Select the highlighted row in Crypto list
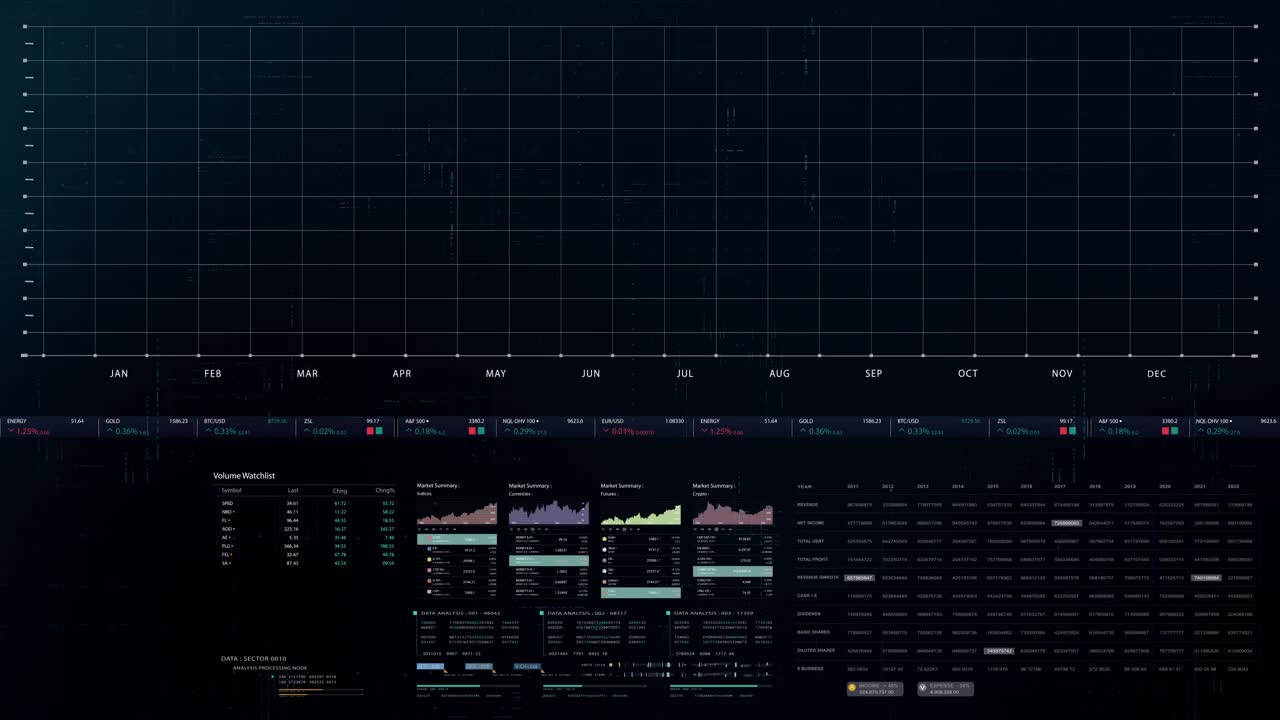 pyautogui.click(x=733, y=571)
